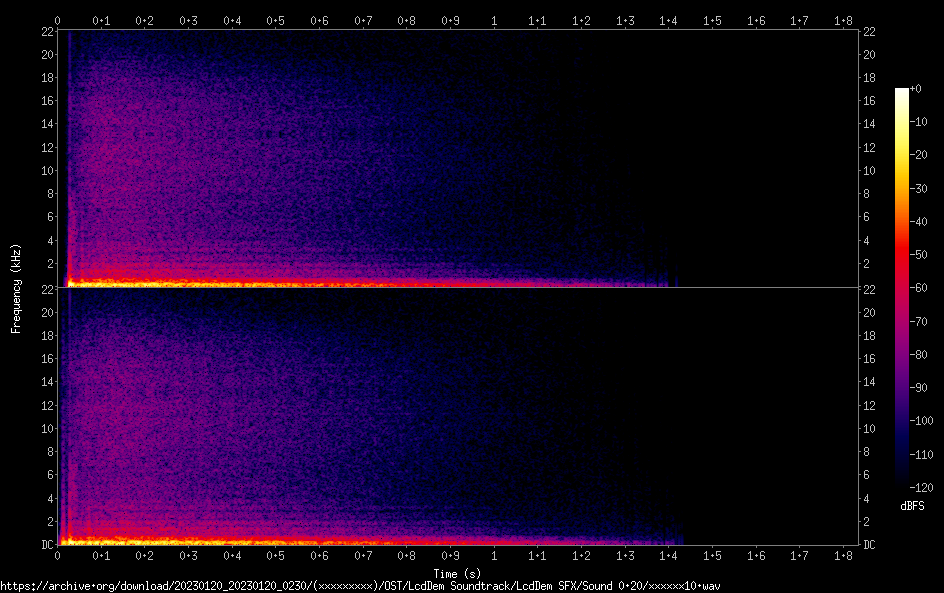Select the white top of dBFS color bar
The image size is (944, 593).
(x=902, y=92)
